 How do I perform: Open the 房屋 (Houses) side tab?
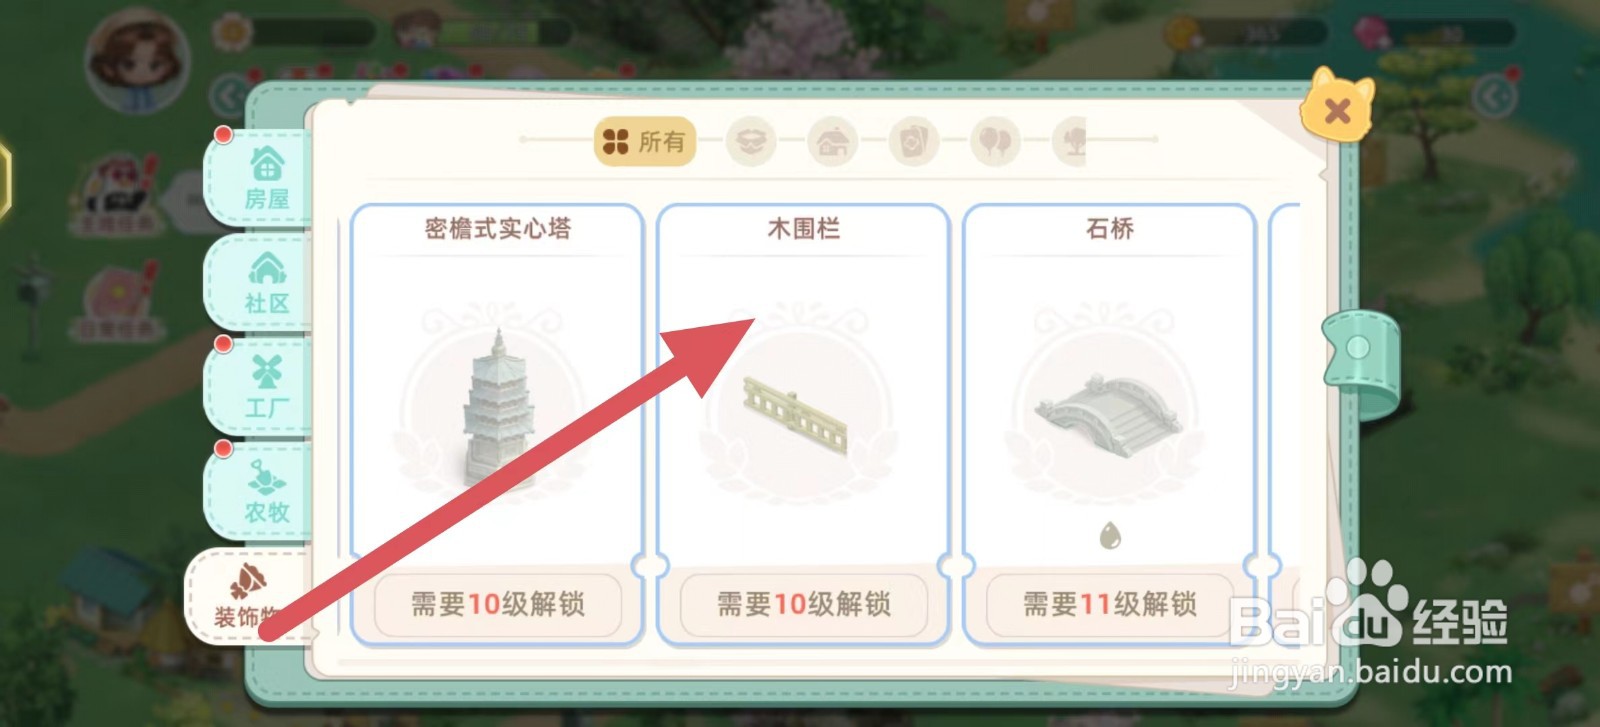pyautogui.click(x=263, y=179)
